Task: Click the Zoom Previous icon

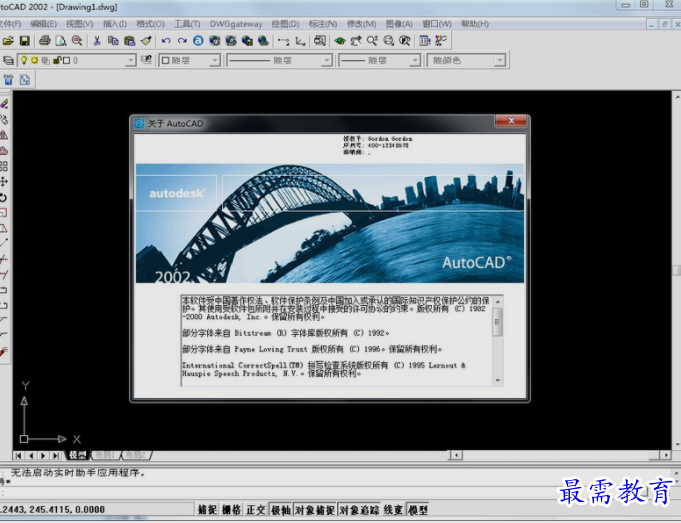Action: [405, 41]
